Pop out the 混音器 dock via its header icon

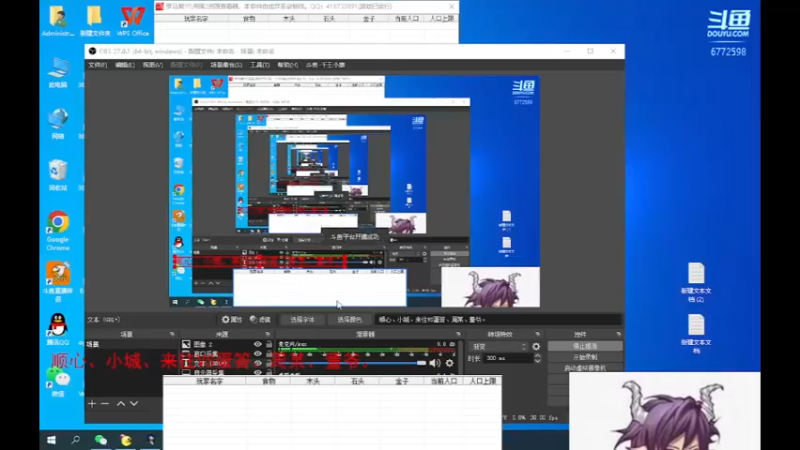point(458,334)
